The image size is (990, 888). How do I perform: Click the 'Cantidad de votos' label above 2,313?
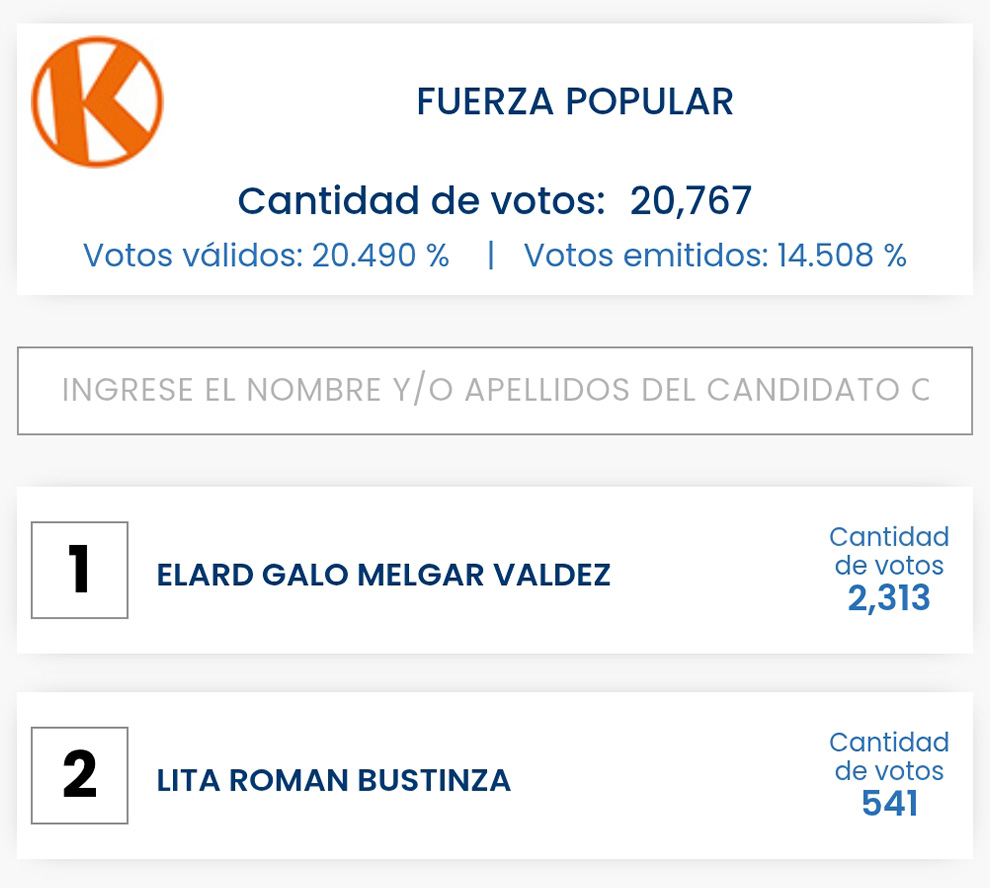coord(889,551)
